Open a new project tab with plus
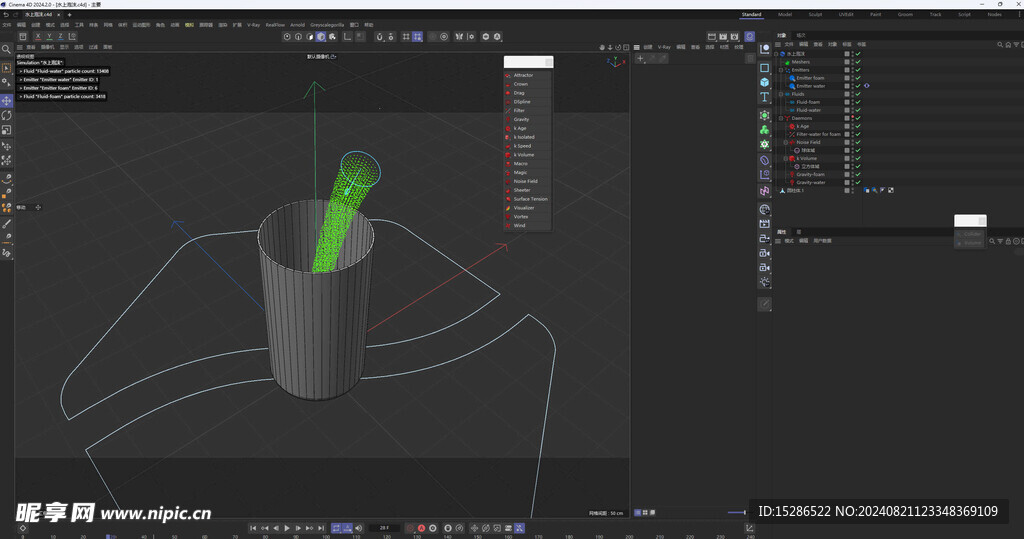 pos(69,14)
